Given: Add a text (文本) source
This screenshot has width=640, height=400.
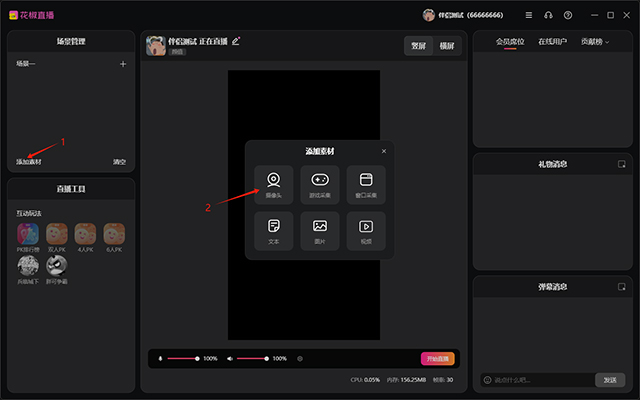Looking at the screenshot, I should point(273,231).
